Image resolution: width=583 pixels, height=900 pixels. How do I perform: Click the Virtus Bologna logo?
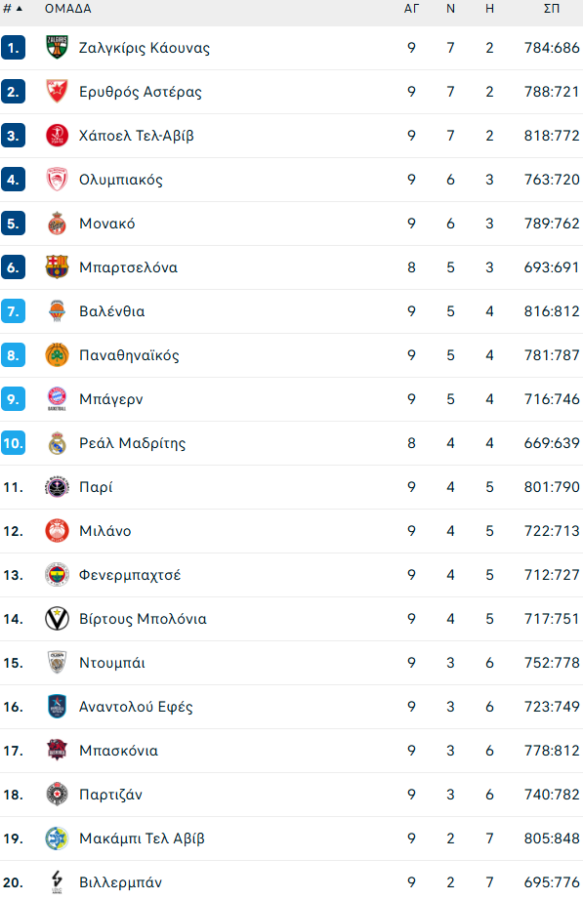point(58,619)
